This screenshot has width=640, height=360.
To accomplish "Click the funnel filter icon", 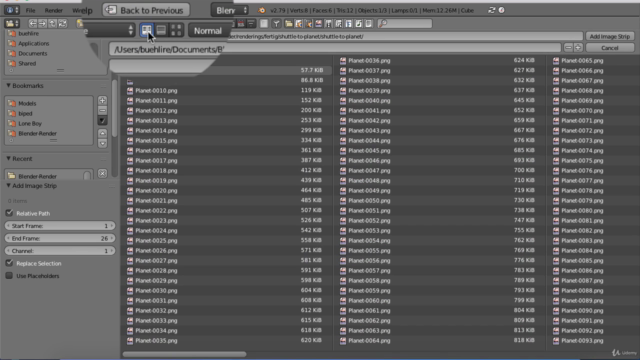I will click(x=276, y=24).
